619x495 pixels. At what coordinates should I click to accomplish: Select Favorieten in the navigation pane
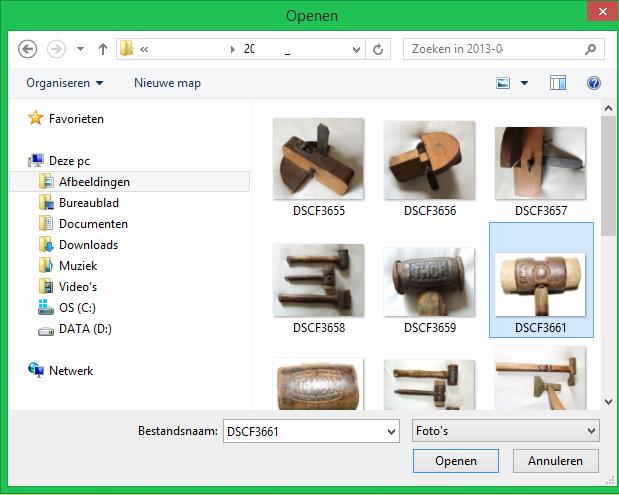click(76, 119)
